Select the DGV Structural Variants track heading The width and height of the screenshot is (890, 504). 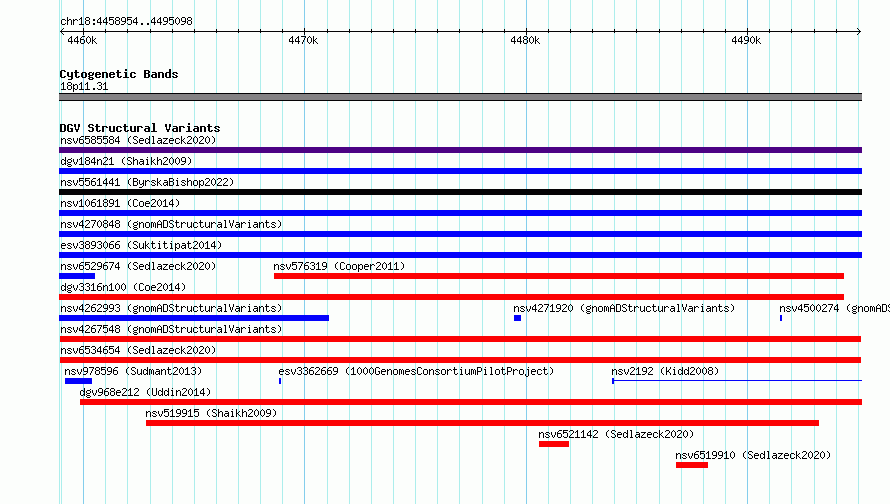pyautogui.click(x=140, y=128)
